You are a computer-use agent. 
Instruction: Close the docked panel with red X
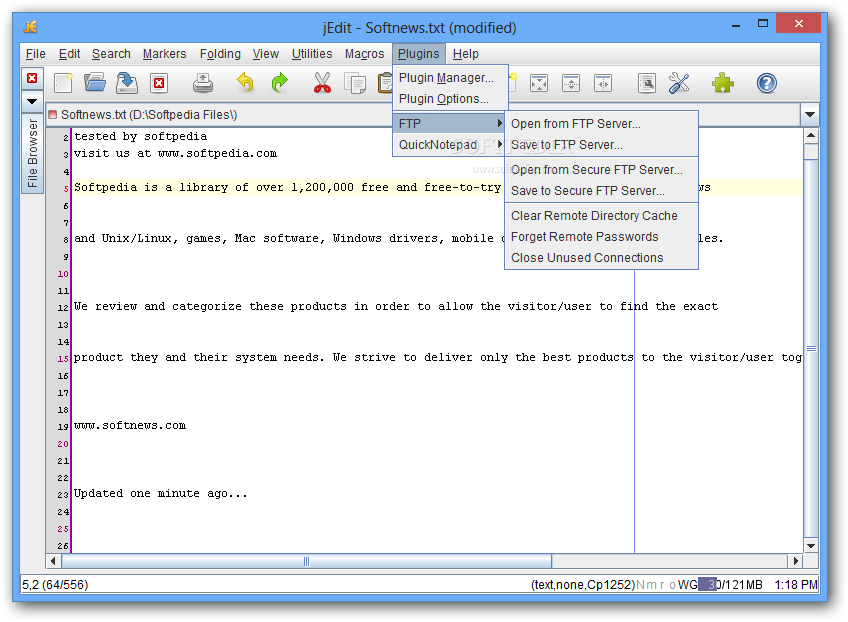[x=32, y=78]
